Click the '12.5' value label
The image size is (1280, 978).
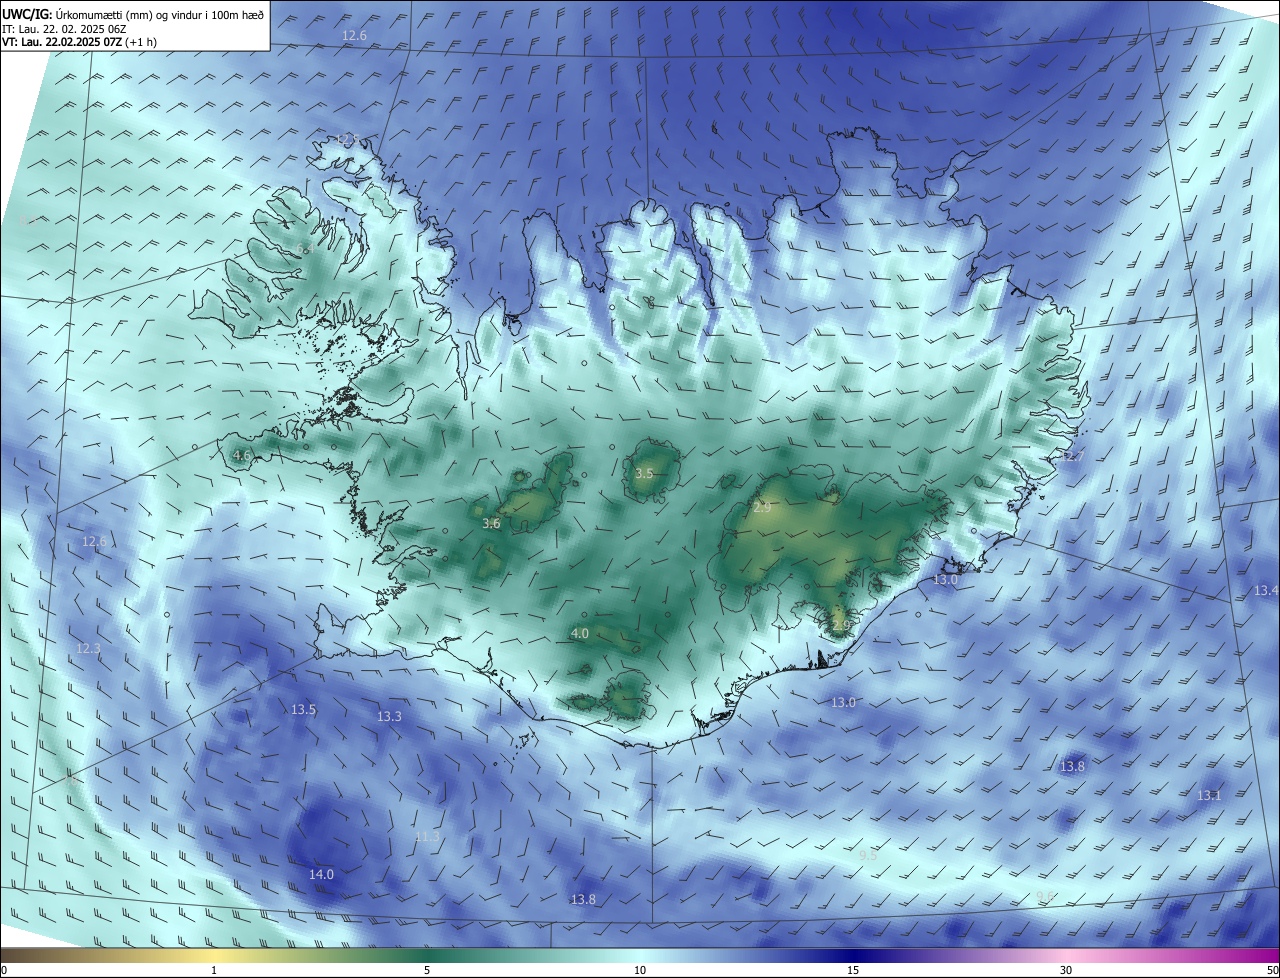pyautogui.click(x=347, y=139)
